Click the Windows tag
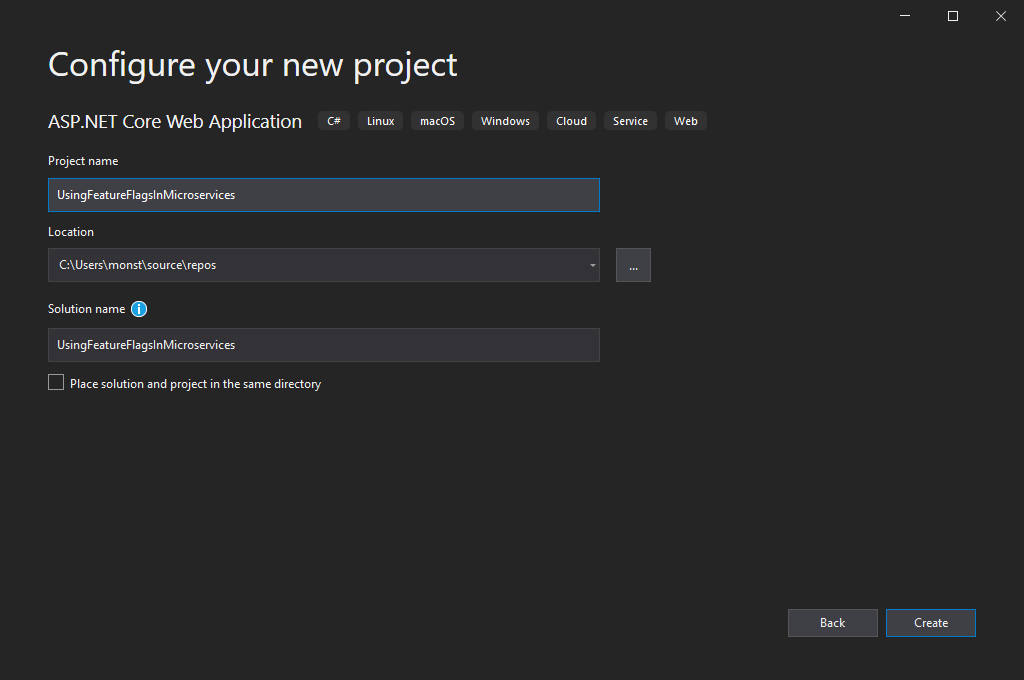This screenshot has height=680, width=1024. [505, 121]
